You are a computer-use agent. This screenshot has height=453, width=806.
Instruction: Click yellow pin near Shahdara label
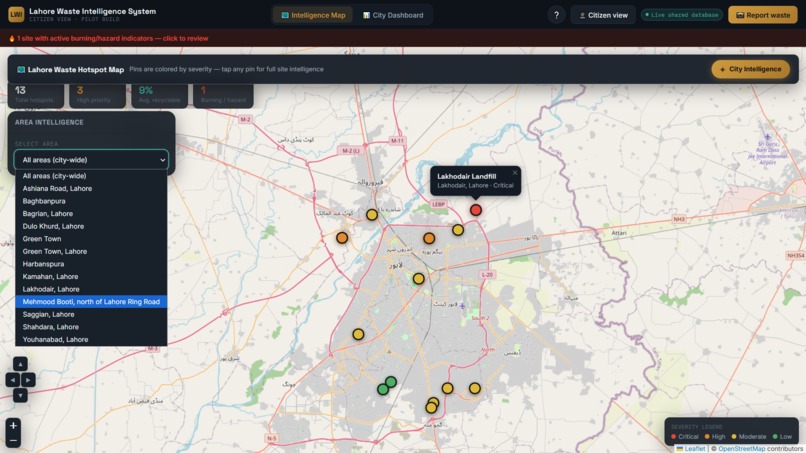[x=372, y=215]
